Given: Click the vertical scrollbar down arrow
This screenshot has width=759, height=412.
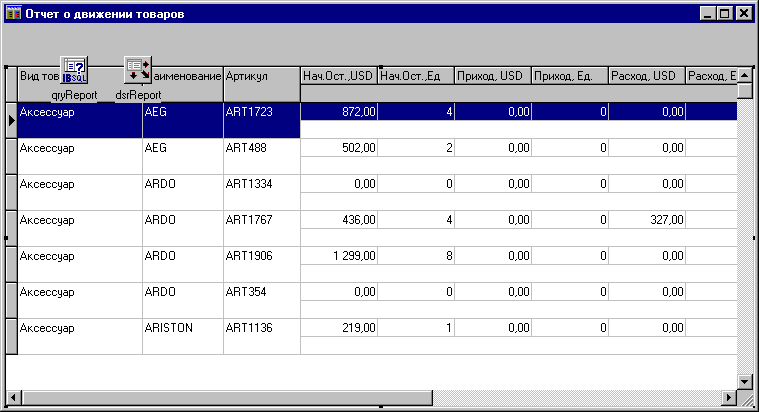Looking at the screenshot, I should (745, 381).
